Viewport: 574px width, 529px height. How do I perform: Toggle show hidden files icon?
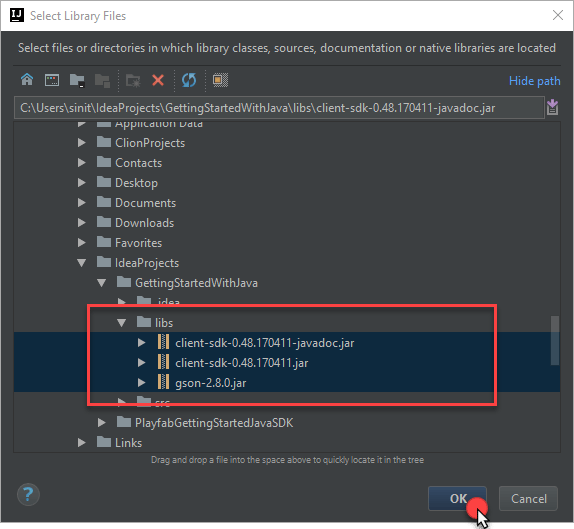coord(220,80)
